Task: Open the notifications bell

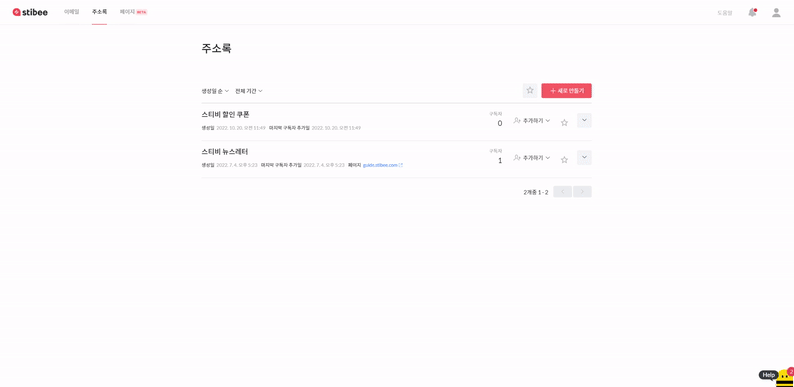Action: coord(752,12)
